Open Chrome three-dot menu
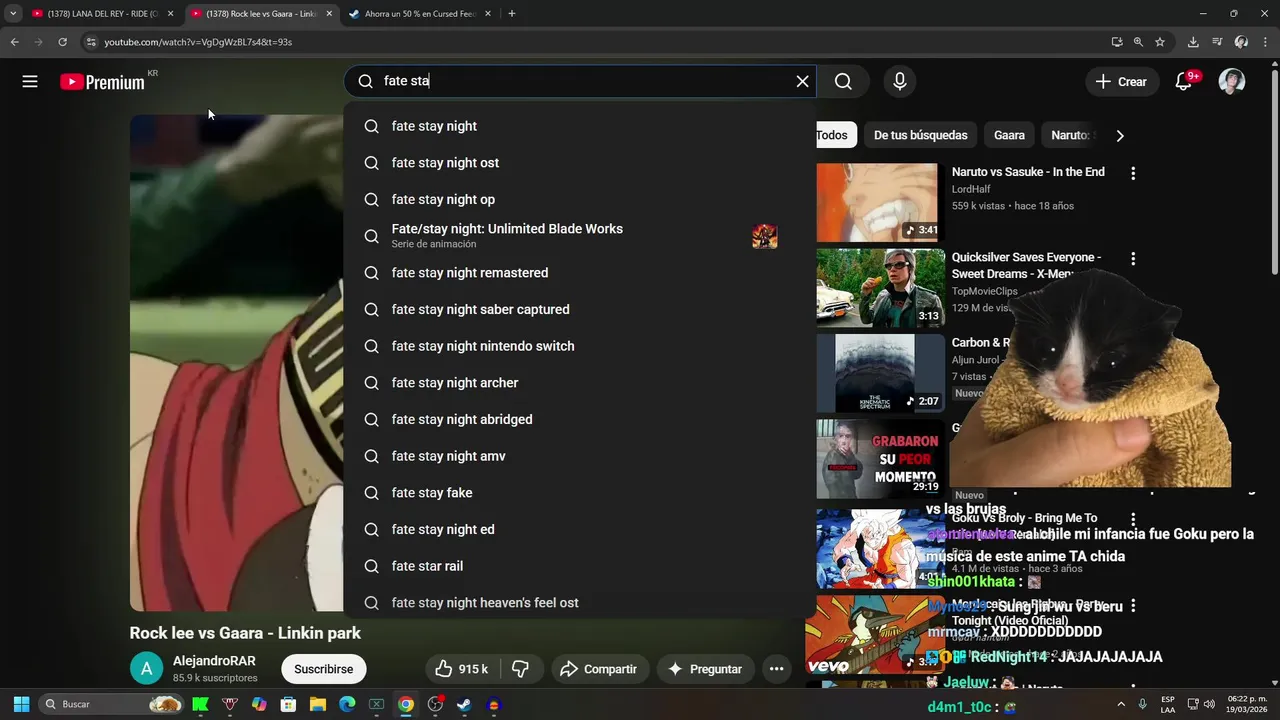1280x720 pixels. pyautogui.click(x=1265, y=42)
